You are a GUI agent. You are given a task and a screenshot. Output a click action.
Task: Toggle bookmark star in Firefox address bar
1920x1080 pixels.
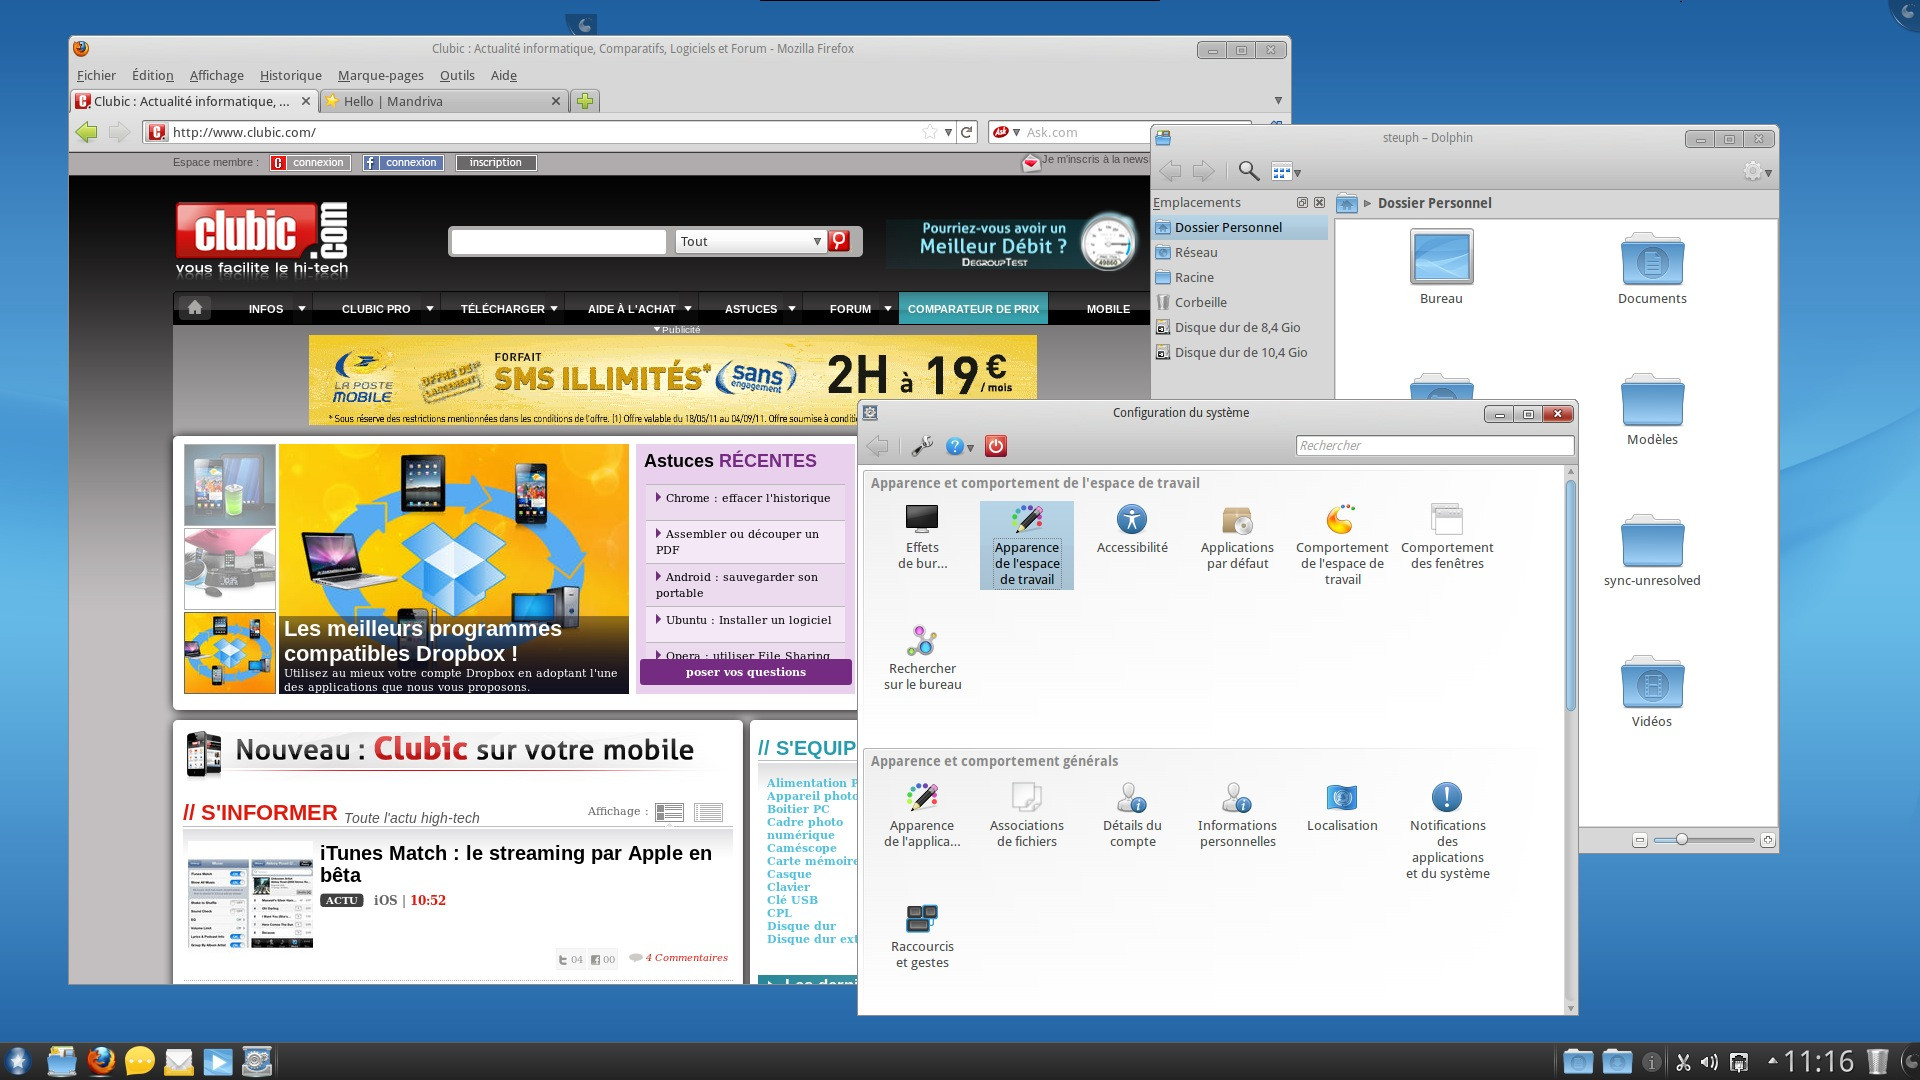tap(929, 131)
